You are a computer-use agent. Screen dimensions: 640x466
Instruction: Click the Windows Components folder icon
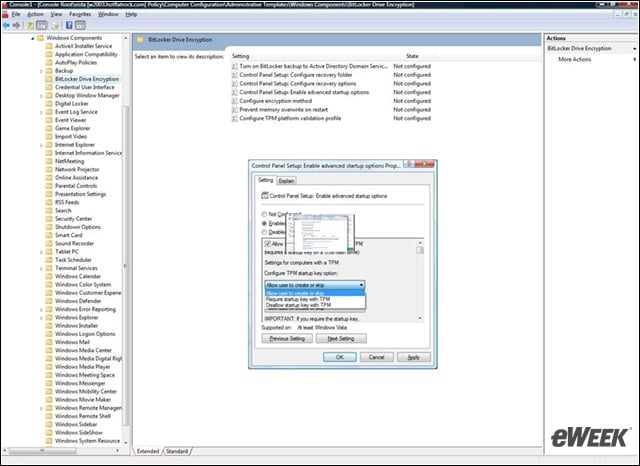40,38
